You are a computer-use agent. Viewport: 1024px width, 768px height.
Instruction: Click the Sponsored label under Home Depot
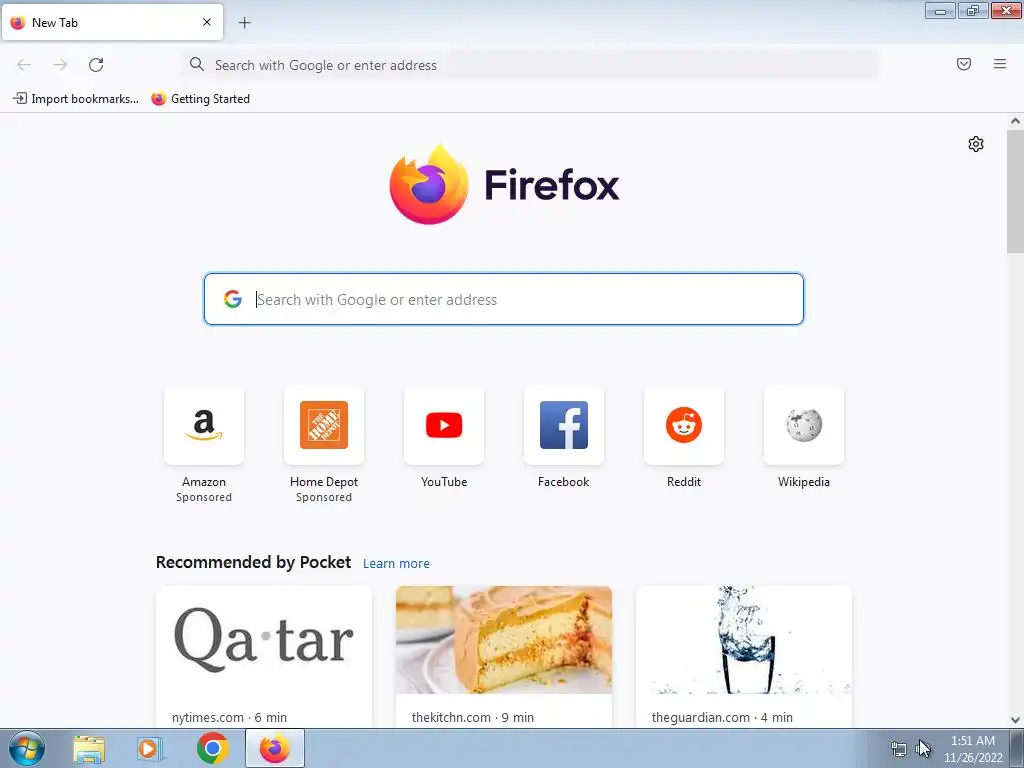324,497
